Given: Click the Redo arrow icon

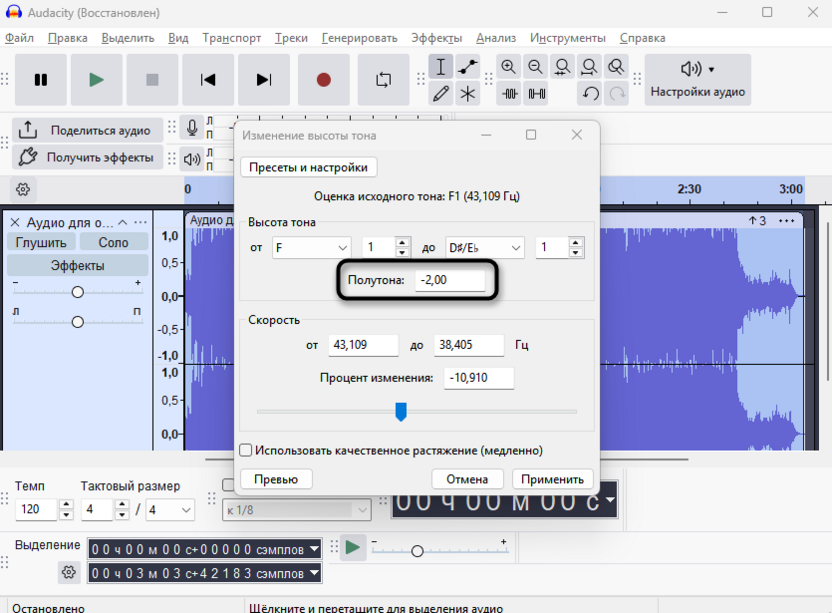Looking at the screenshot, I should [x=617, y=94].
